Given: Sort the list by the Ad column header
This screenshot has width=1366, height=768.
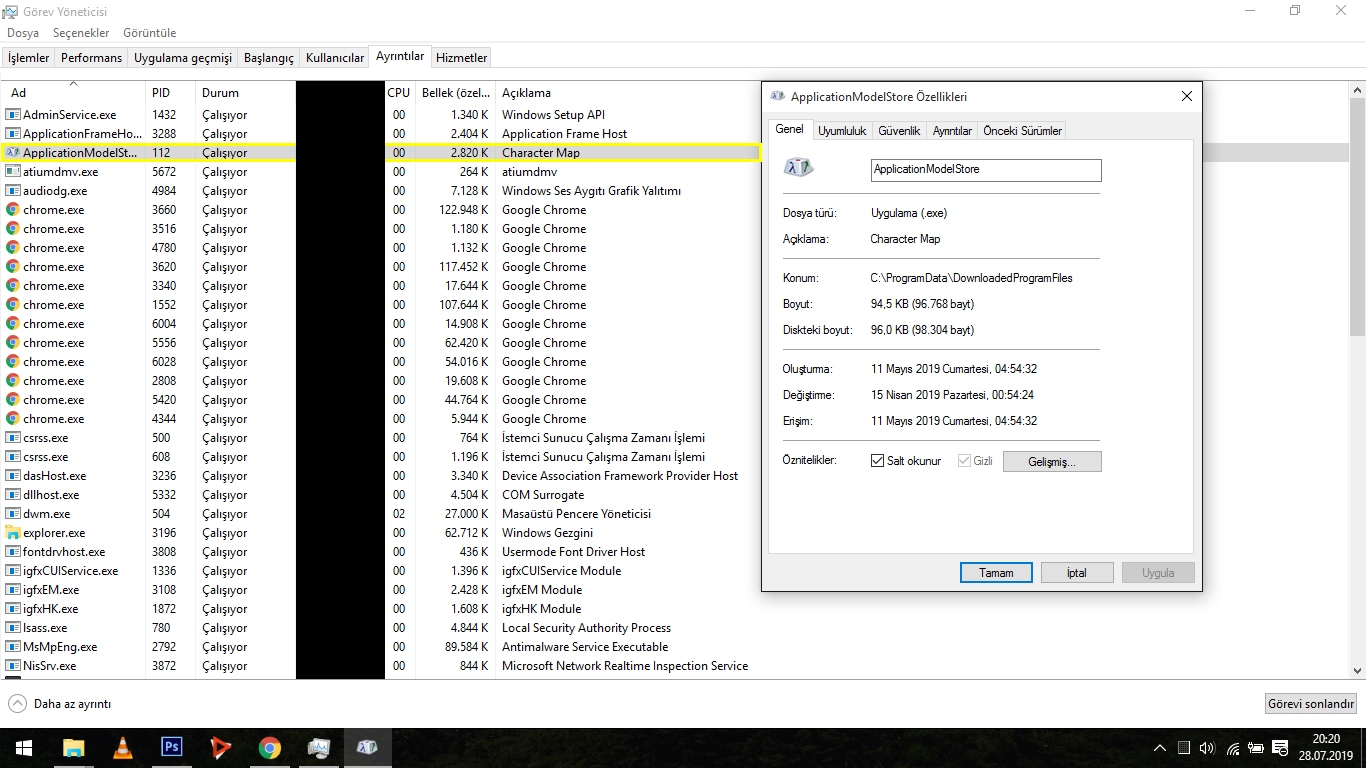Looking at the screenshot, I should 73,92.
